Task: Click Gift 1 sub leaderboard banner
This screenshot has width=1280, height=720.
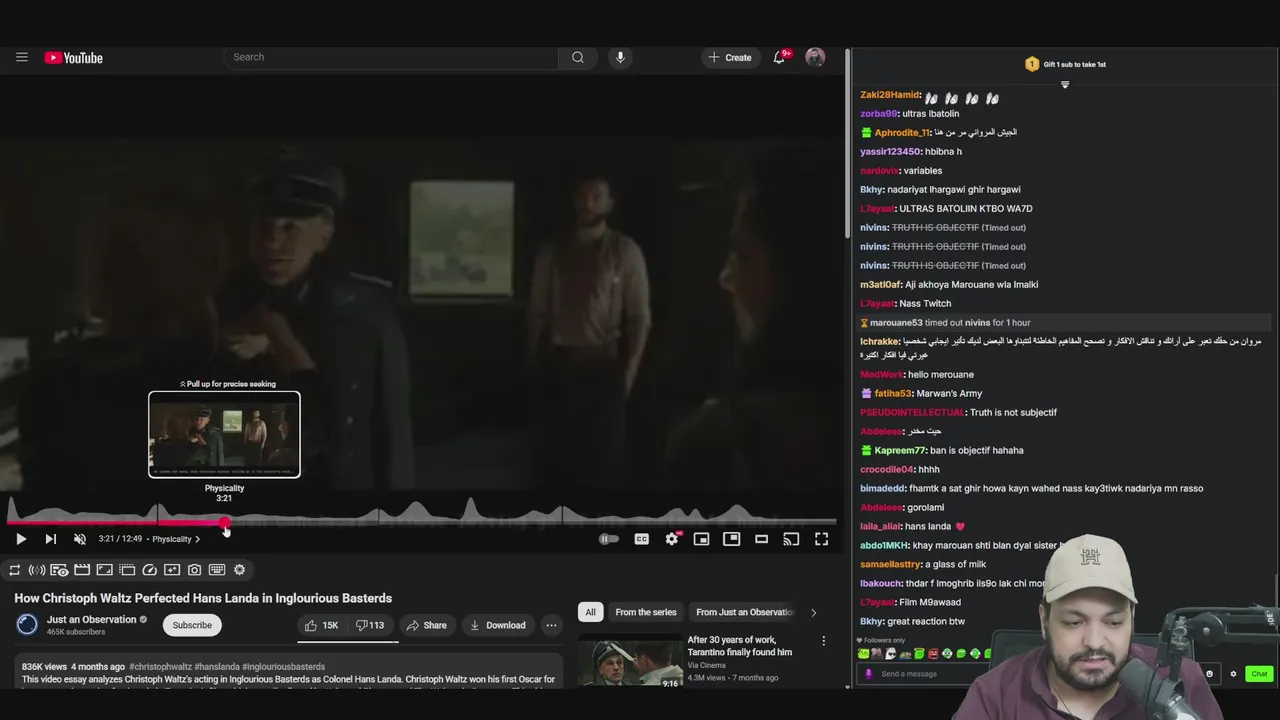Action: 1065,64
